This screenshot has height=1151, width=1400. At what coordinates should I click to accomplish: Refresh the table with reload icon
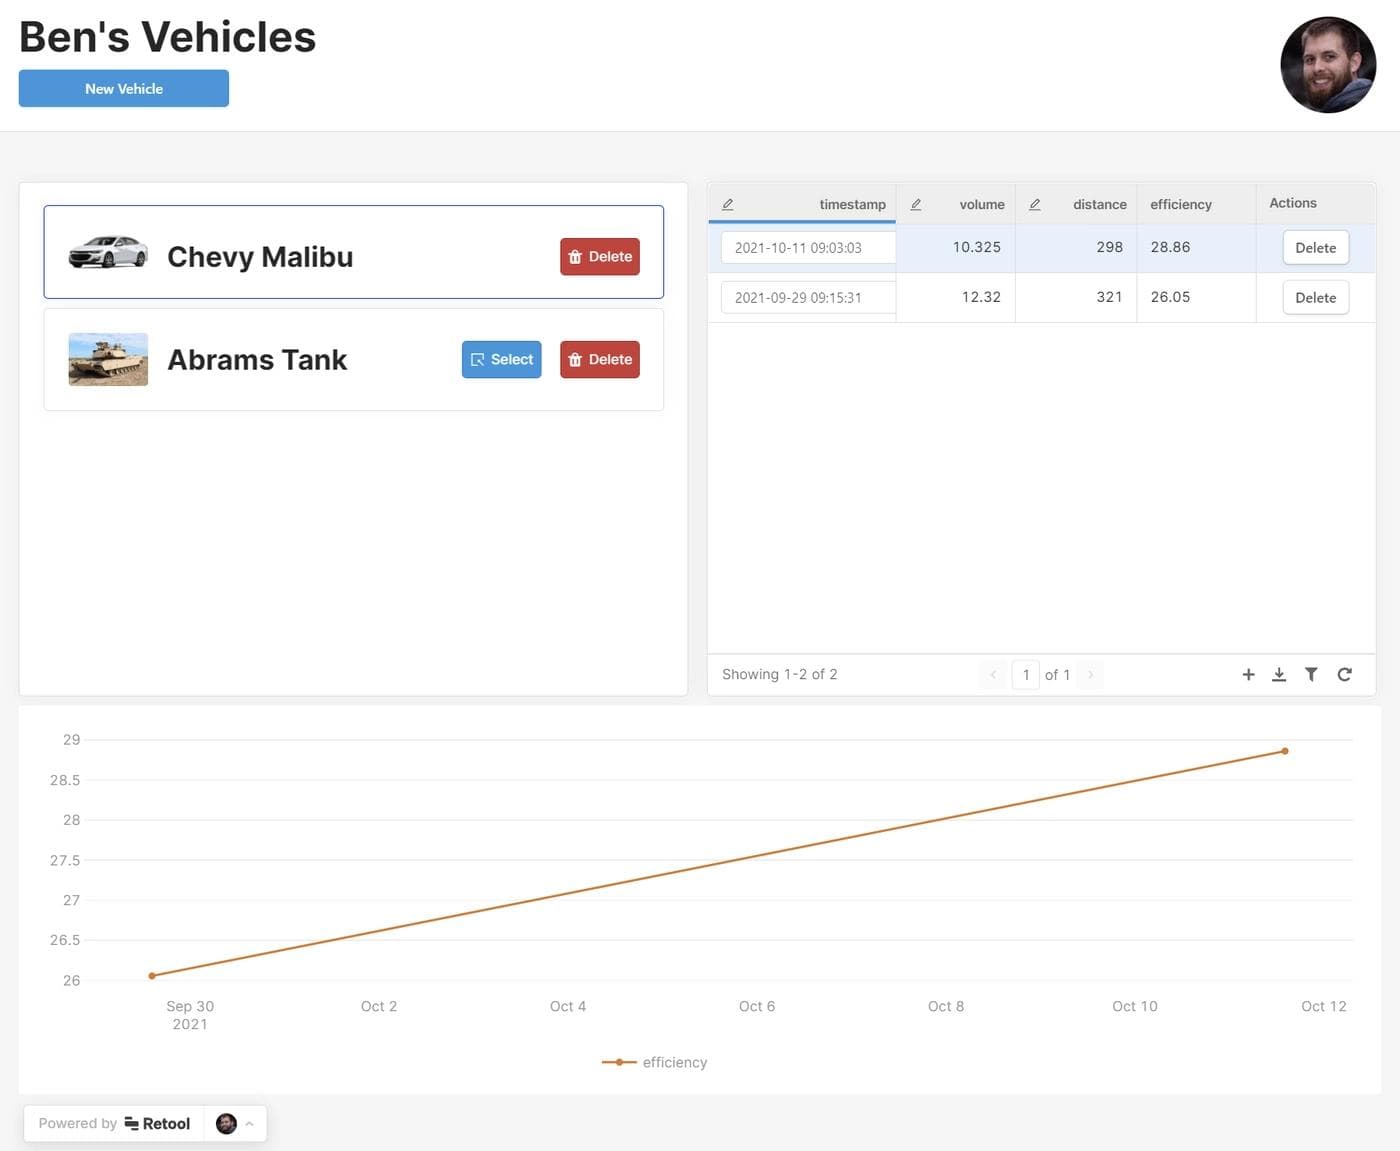pyautogui.click(x=1344, y=675)
